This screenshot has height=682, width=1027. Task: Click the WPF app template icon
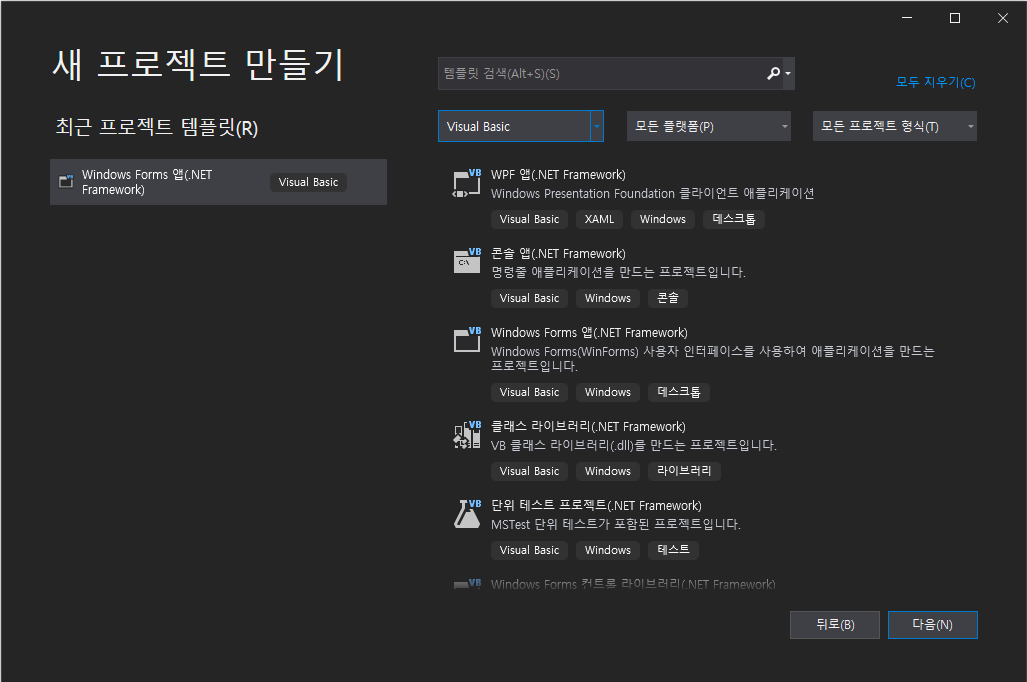coord(467,183)
